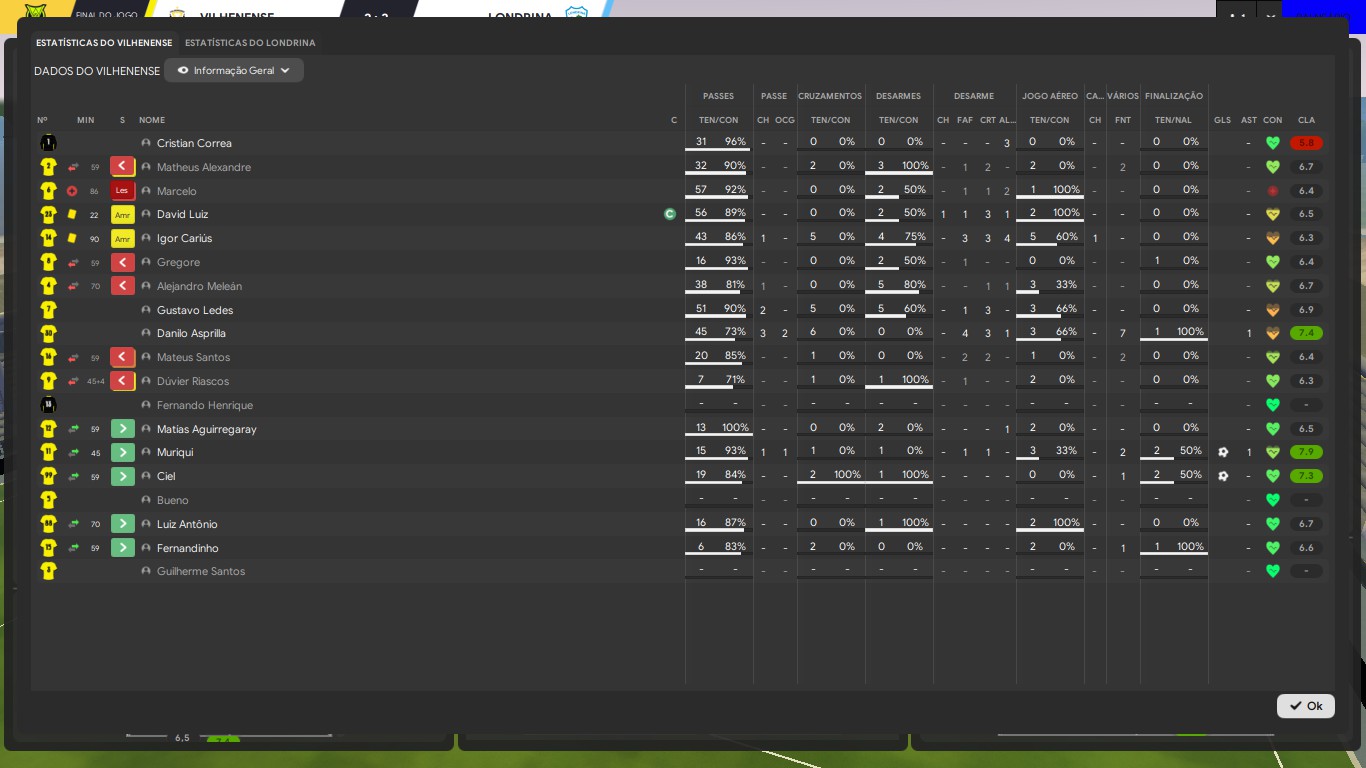Click the red substituted-off badge for Gregore
This screenshot has height=768, width=1366.
(x=122, y=262)
